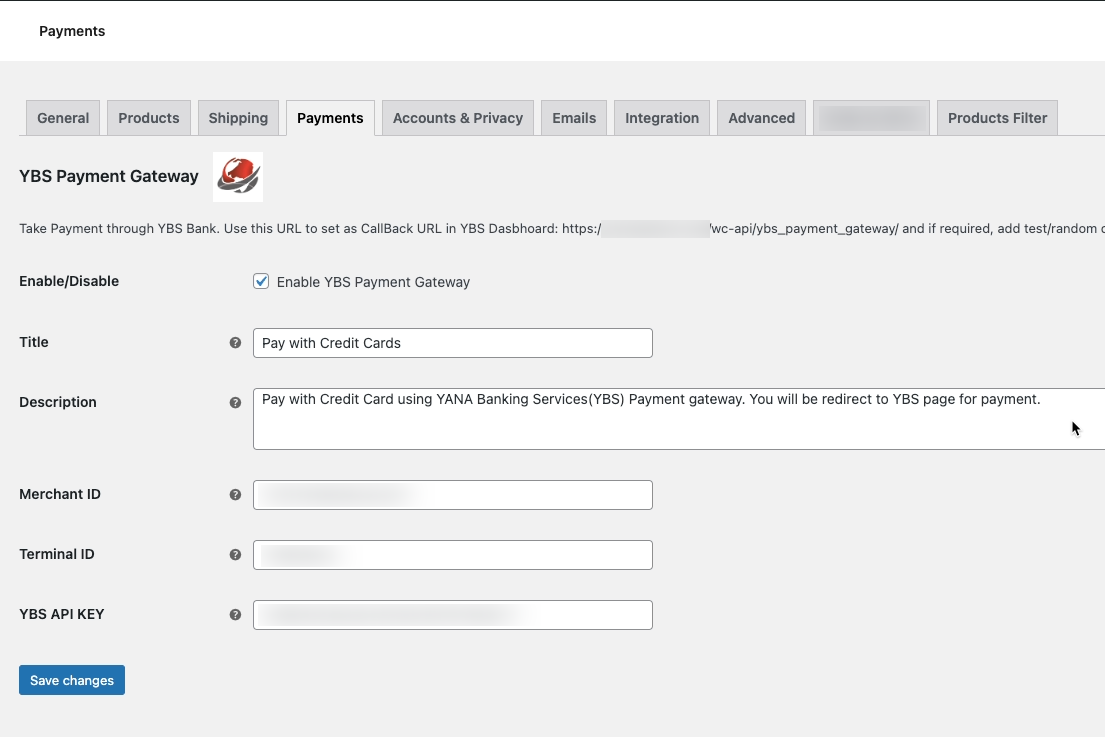Click help icon beside Terminal ID
1105x737 pixels.
[x=235, y=554]
